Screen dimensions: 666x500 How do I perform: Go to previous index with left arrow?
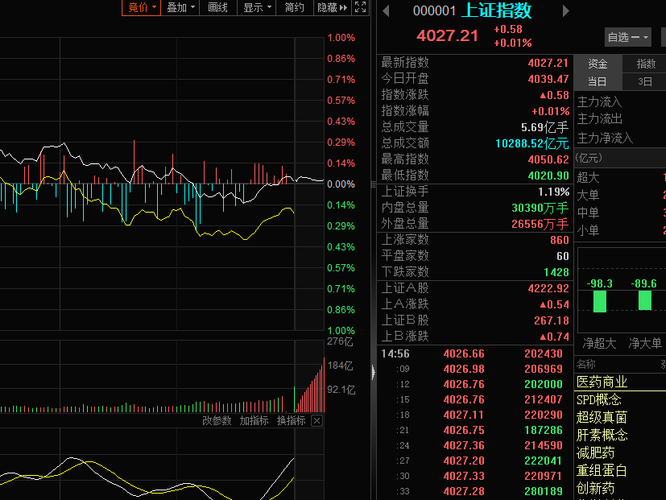tap(386, 11)
